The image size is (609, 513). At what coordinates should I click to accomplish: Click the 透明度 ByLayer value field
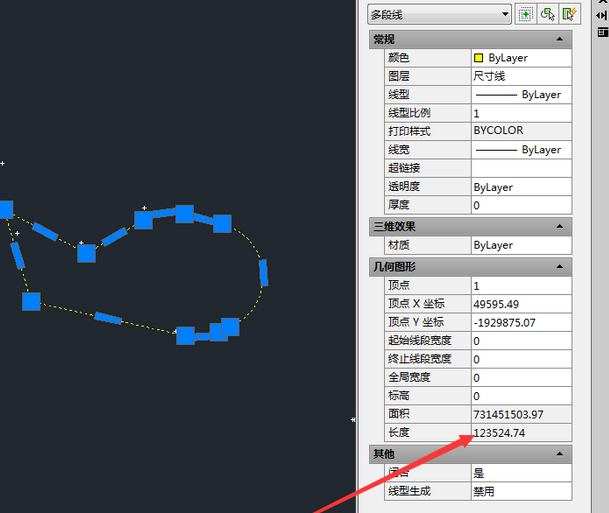520,187
